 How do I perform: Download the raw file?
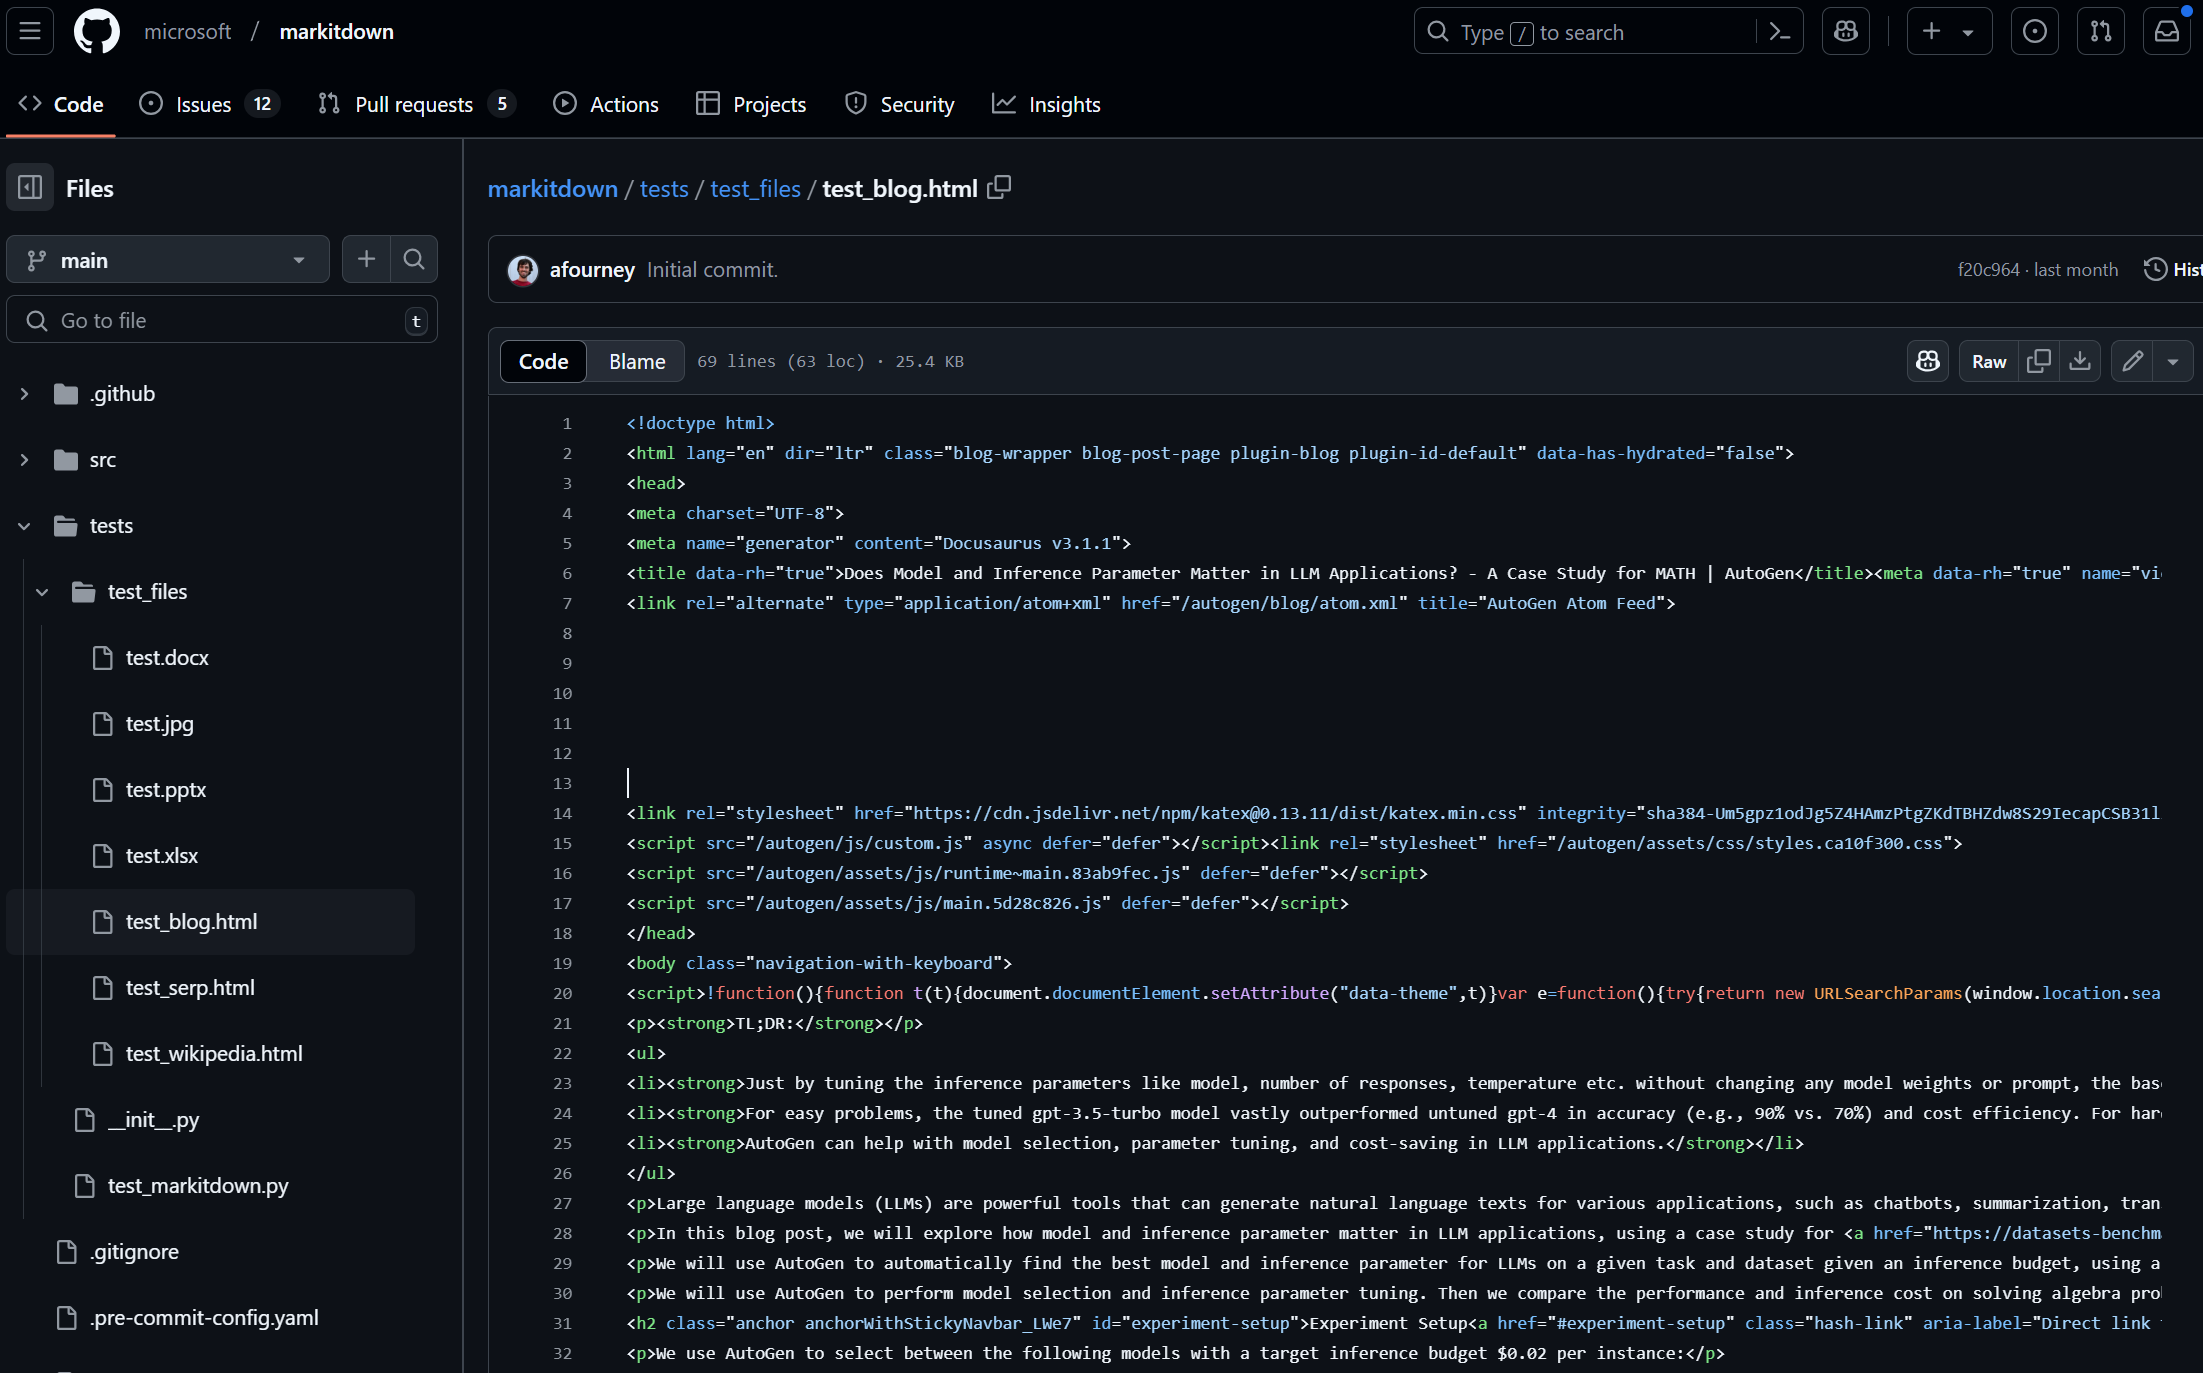tap(2081, 361)
